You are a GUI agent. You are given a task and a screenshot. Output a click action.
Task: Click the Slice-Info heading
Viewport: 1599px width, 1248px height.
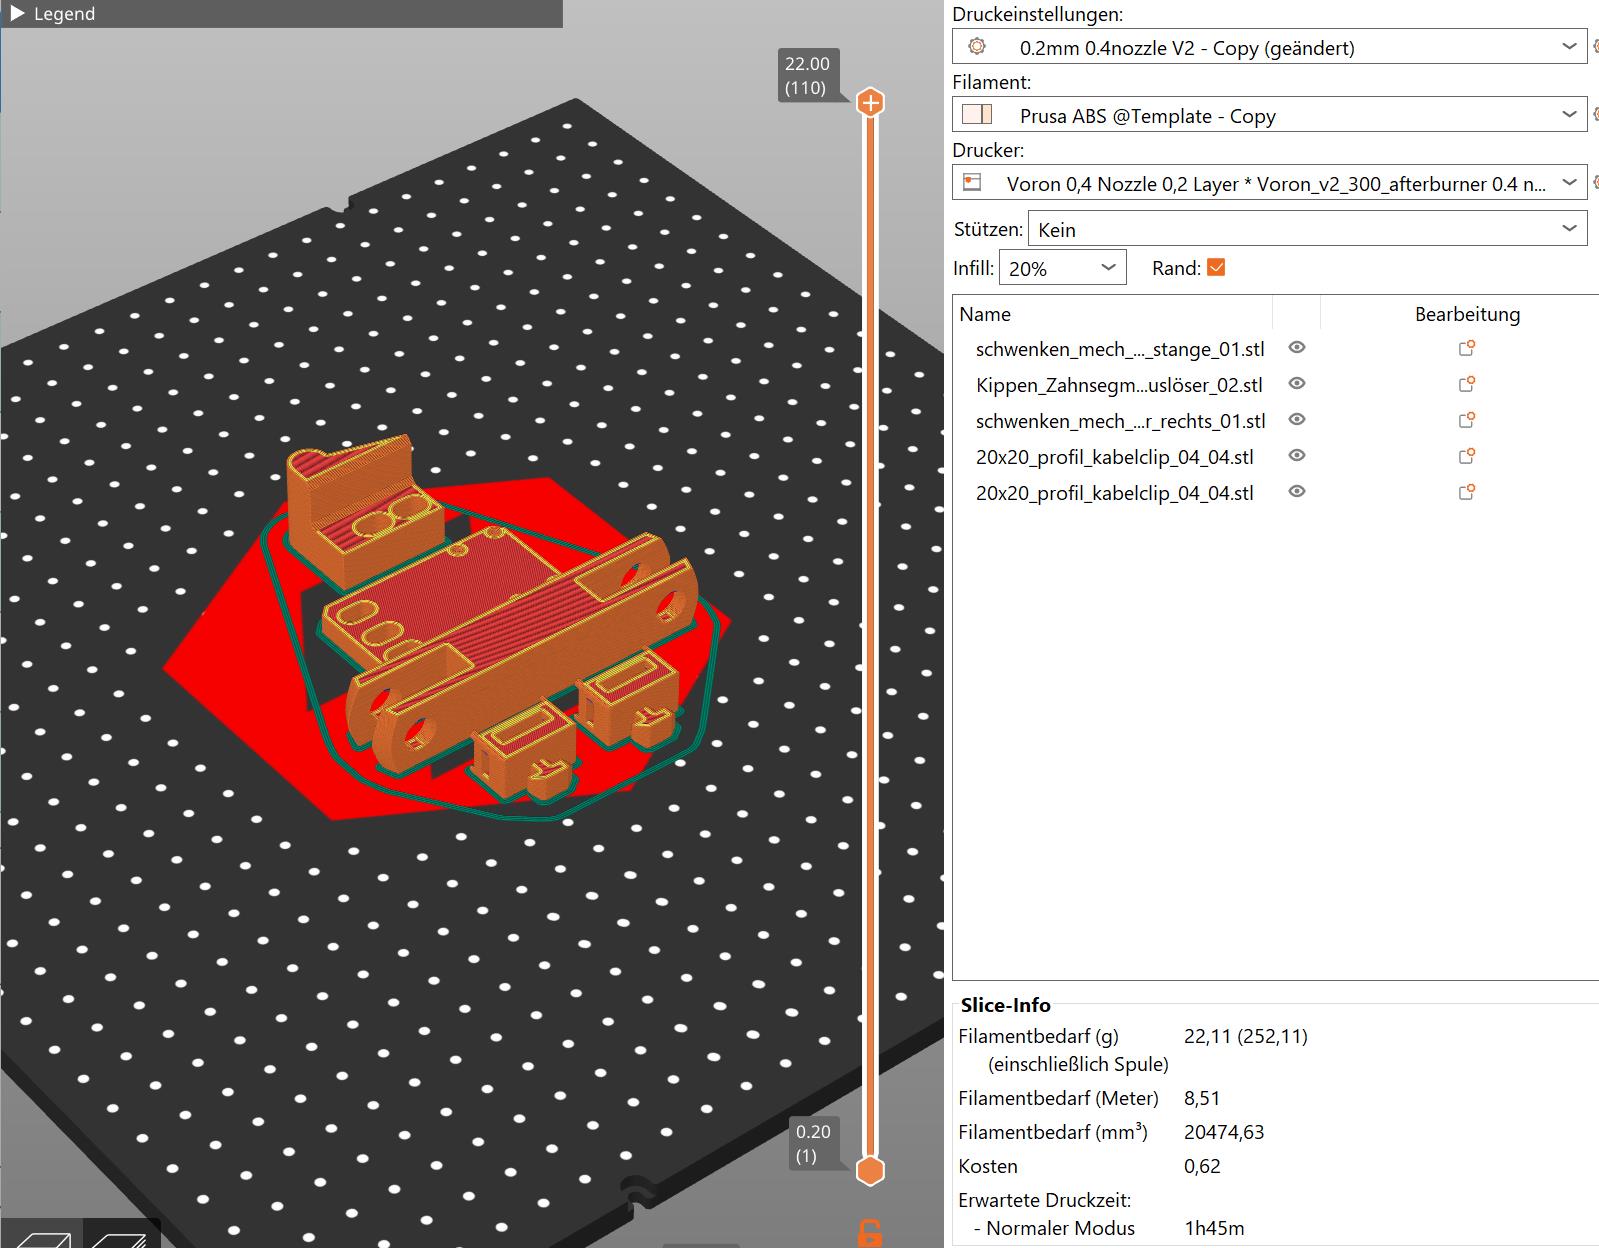tap(1005, 1005)
